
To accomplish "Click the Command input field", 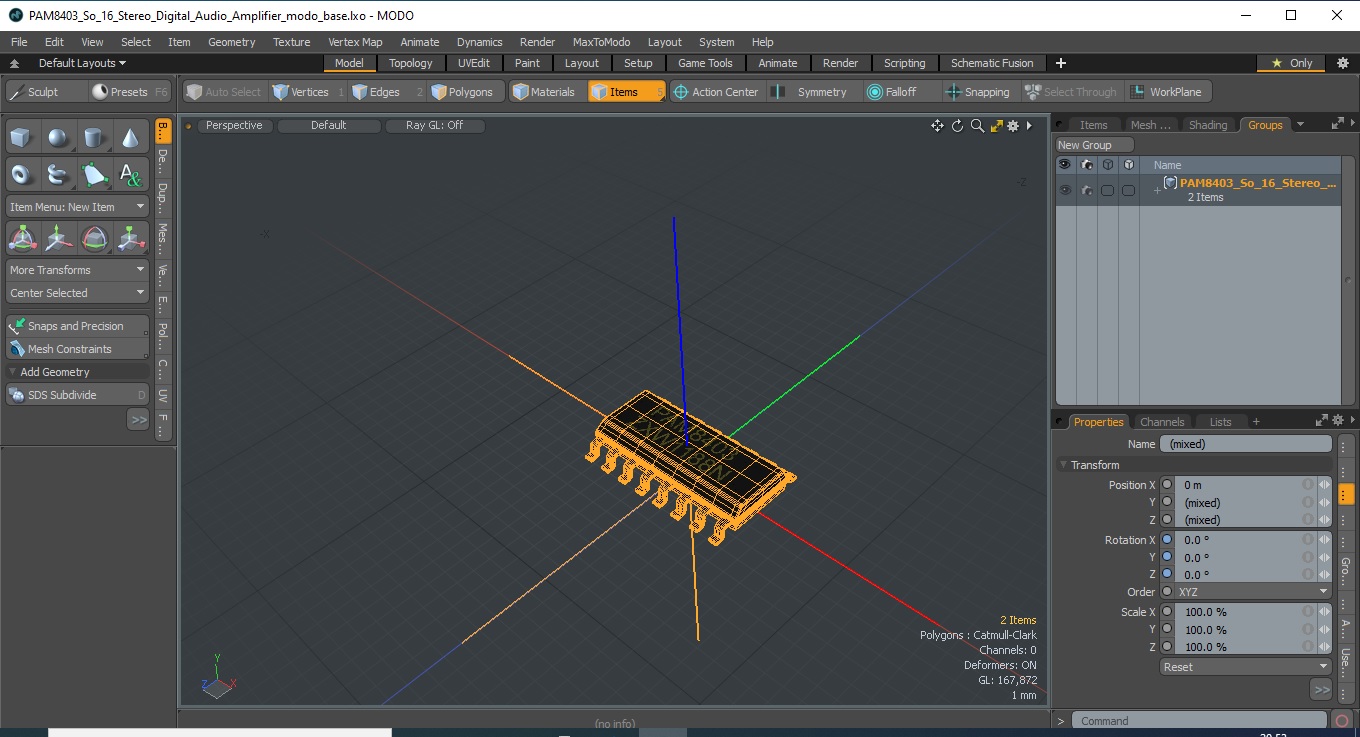I will click(1199, 721).
